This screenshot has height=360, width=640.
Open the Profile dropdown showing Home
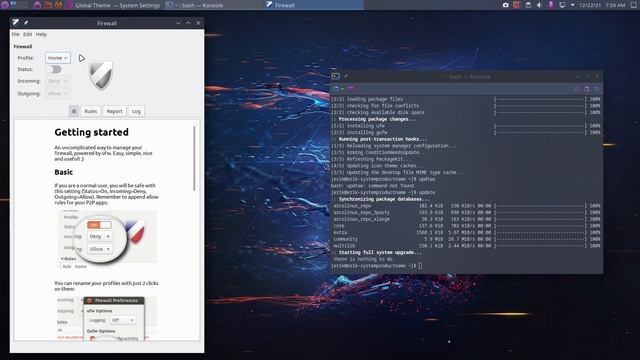(58, 58)
